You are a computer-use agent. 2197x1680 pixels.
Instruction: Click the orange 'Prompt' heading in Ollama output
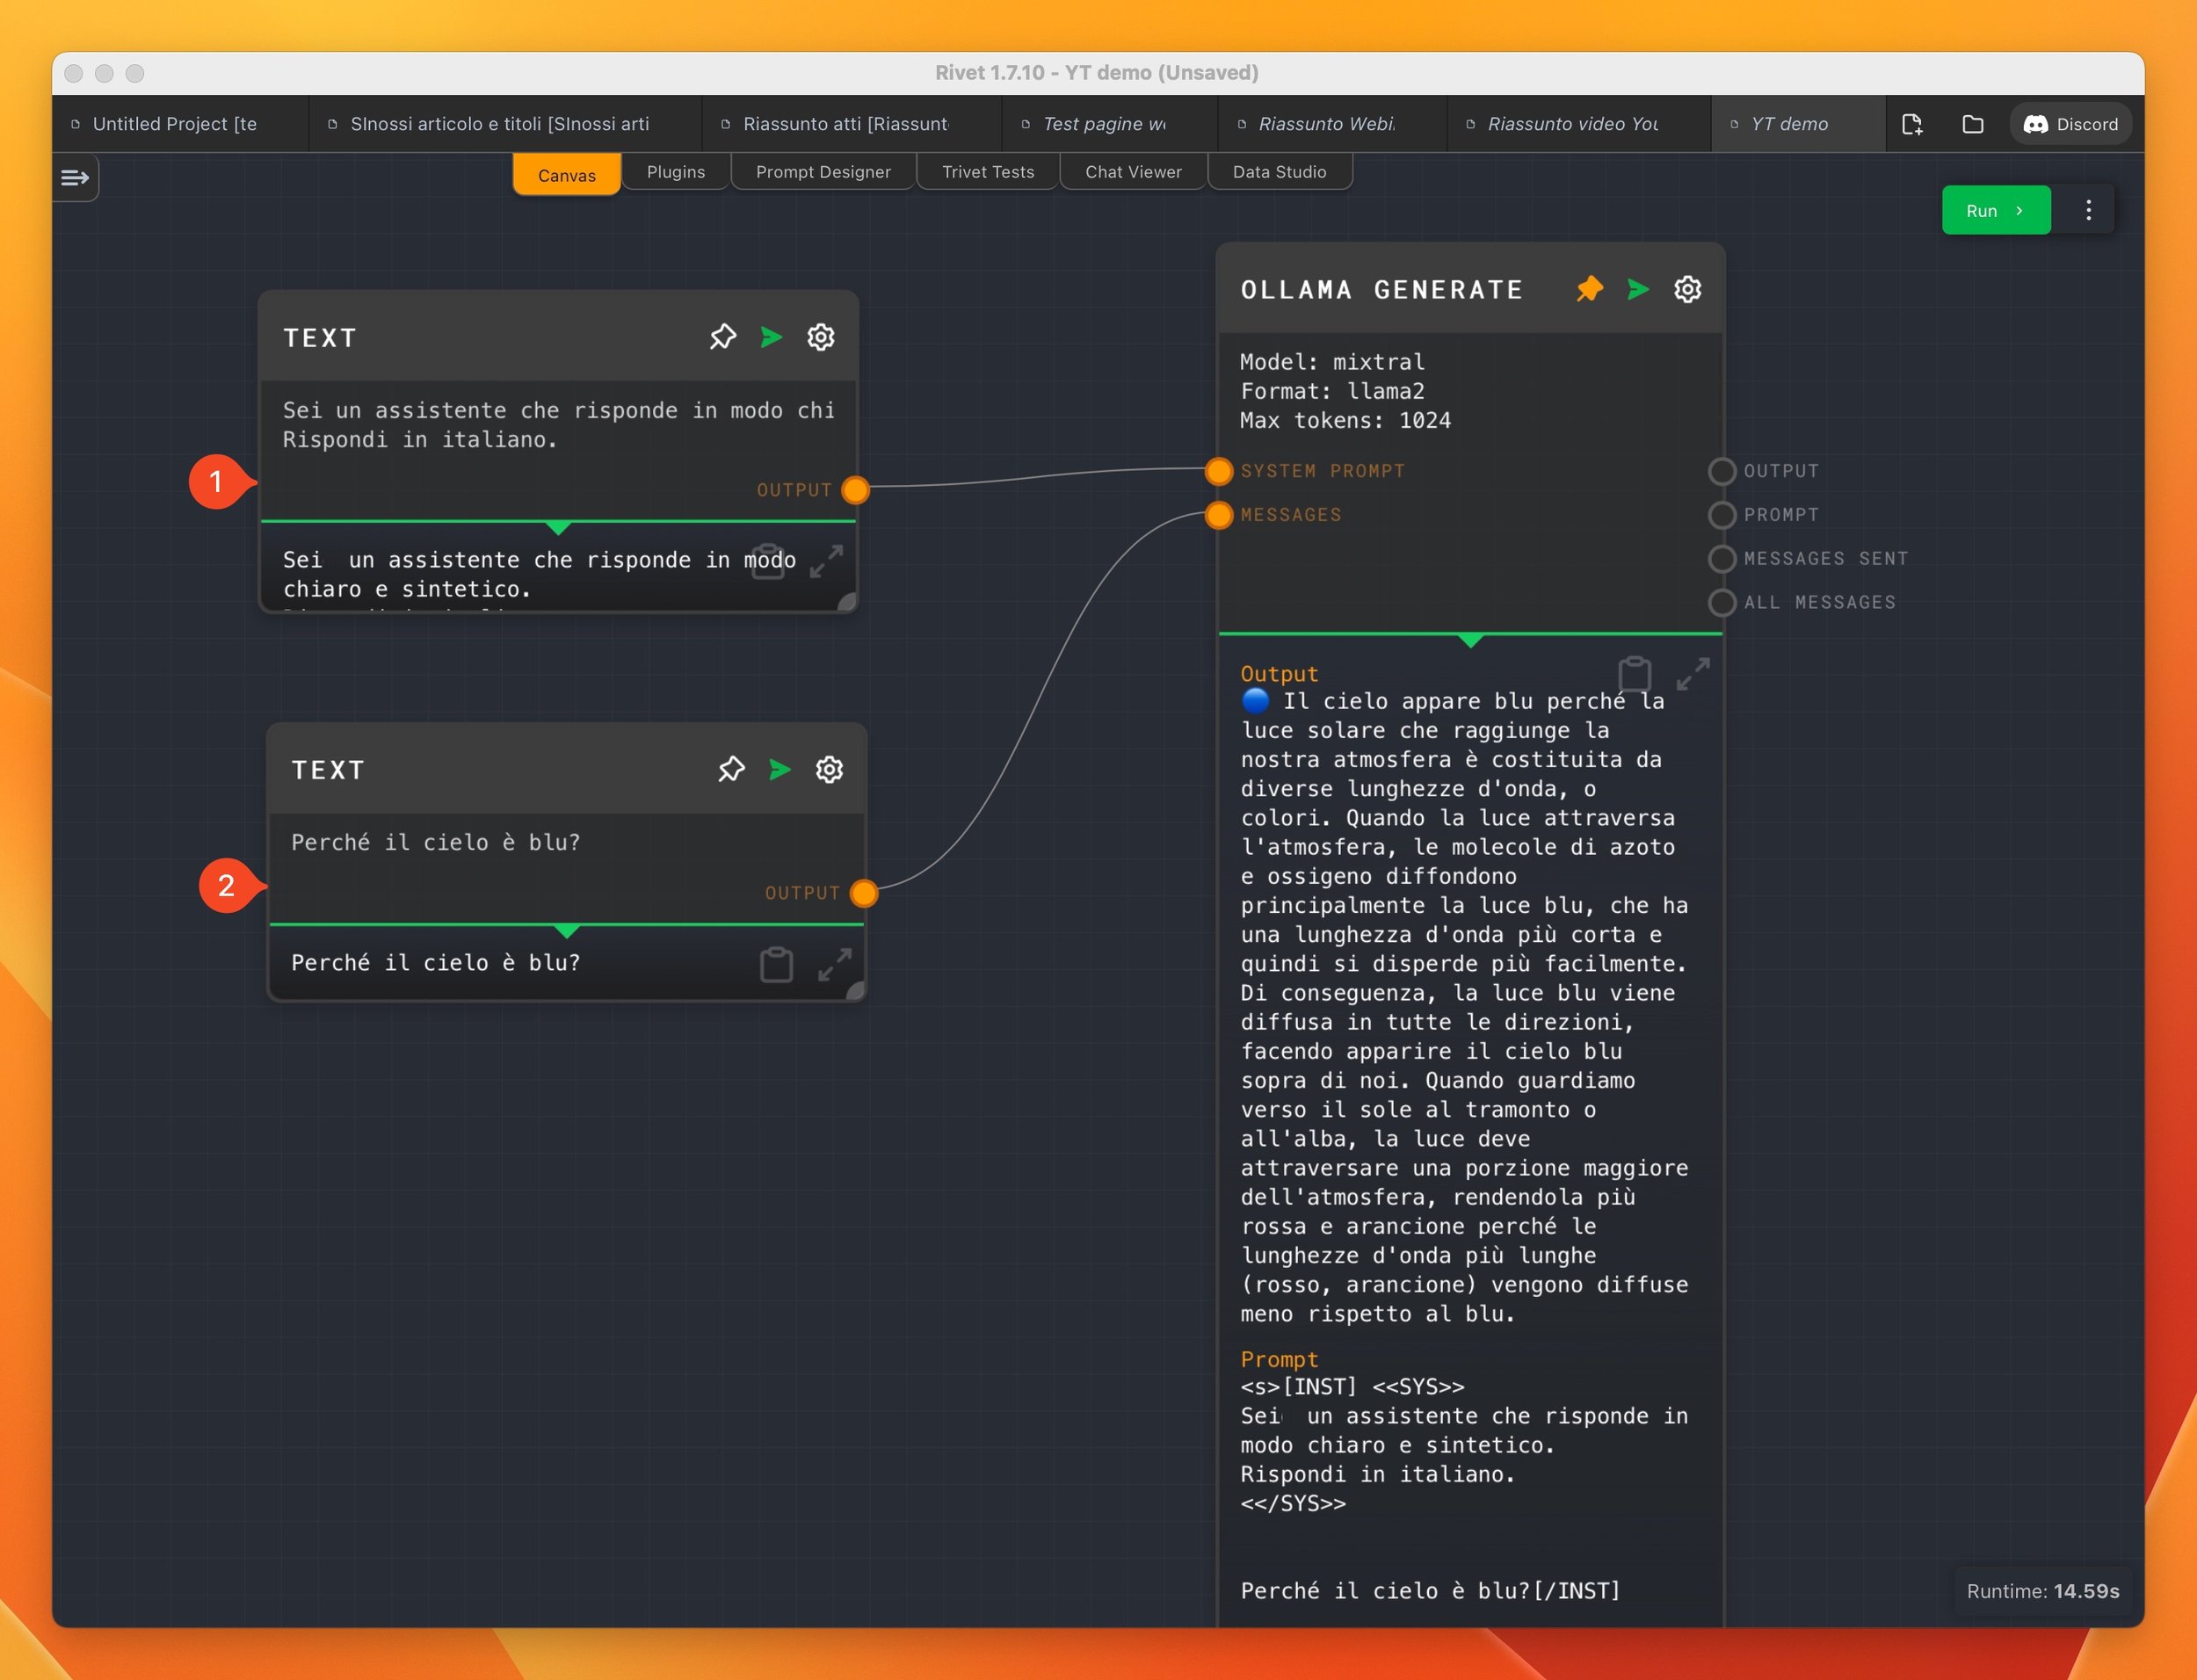[x=1280, y=1360]
